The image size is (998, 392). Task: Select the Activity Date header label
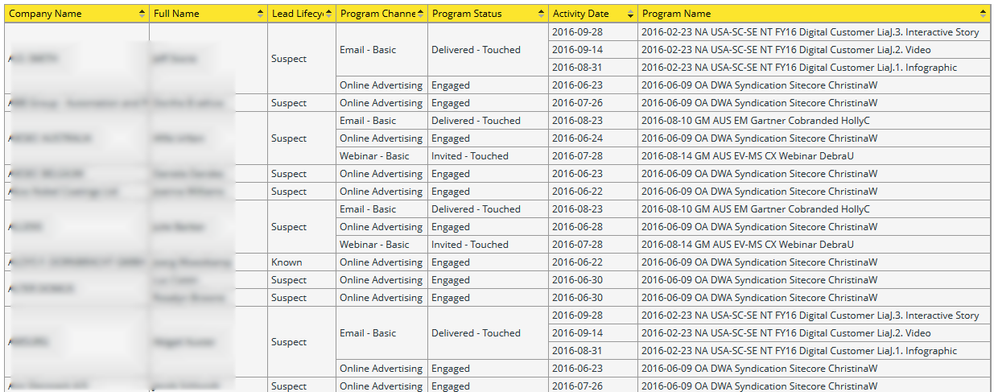pyautogui.click(x=580, y=14)
